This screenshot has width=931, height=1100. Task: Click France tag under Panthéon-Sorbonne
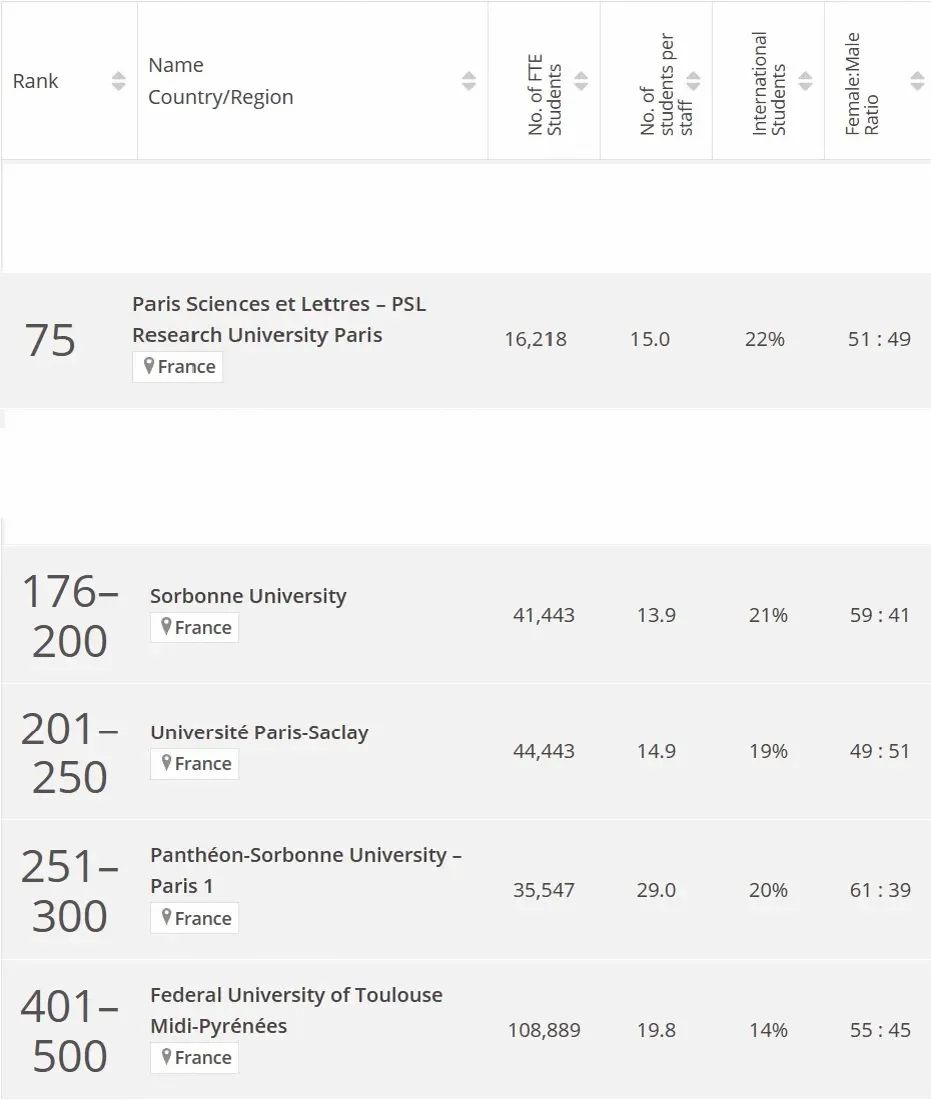194,918
